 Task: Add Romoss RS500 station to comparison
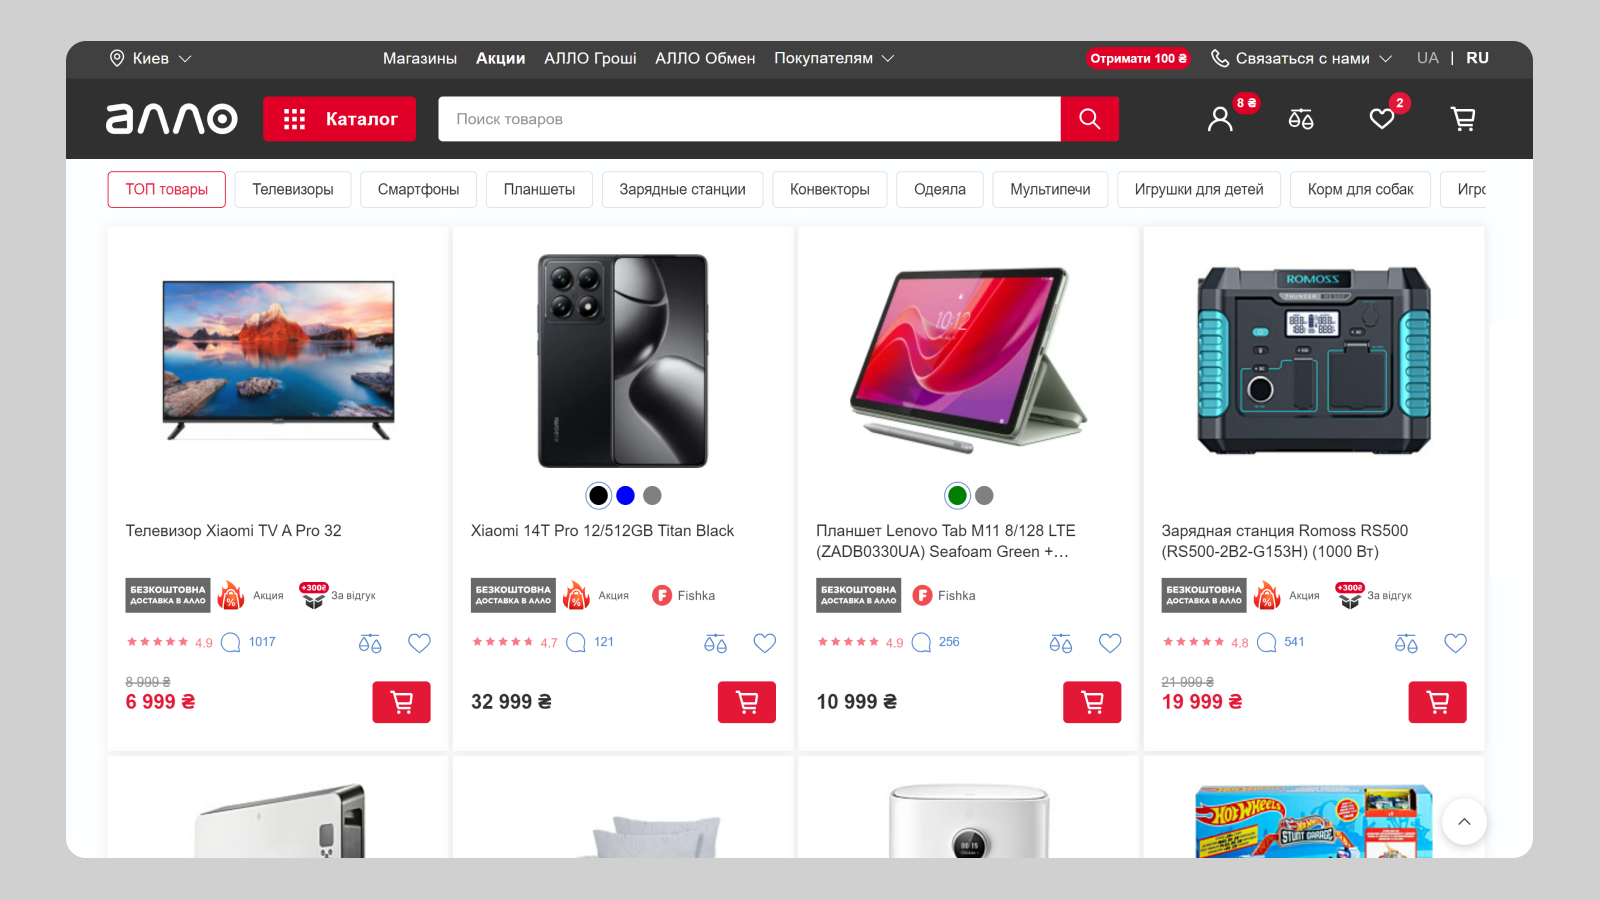point(1406,643)
